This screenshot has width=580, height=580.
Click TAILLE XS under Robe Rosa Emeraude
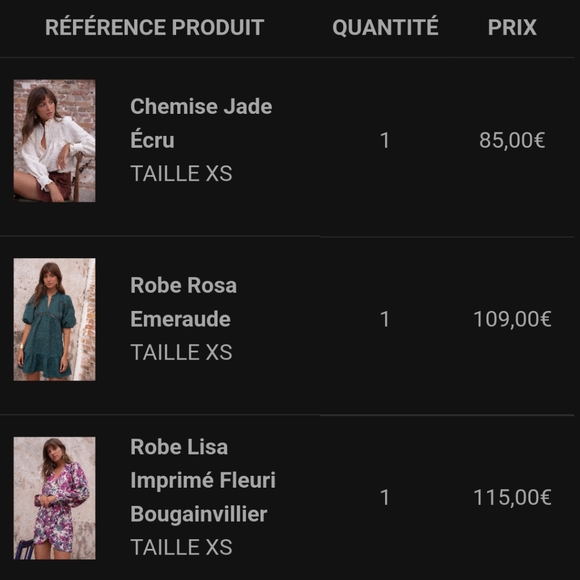[181, 352]
